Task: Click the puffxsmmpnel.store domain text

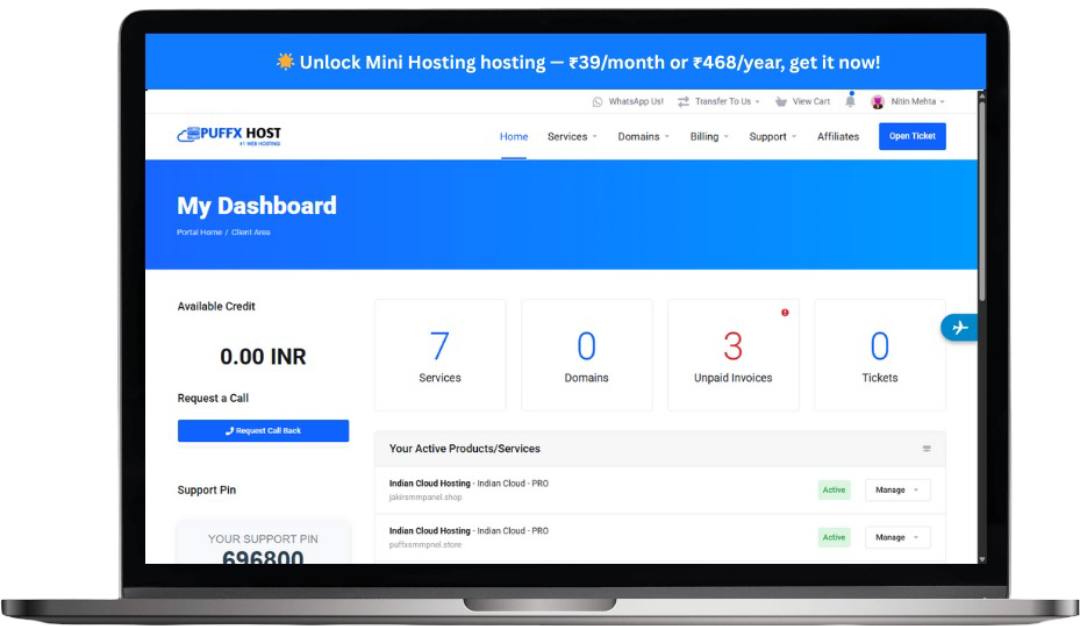Action: tap(425, 545)
